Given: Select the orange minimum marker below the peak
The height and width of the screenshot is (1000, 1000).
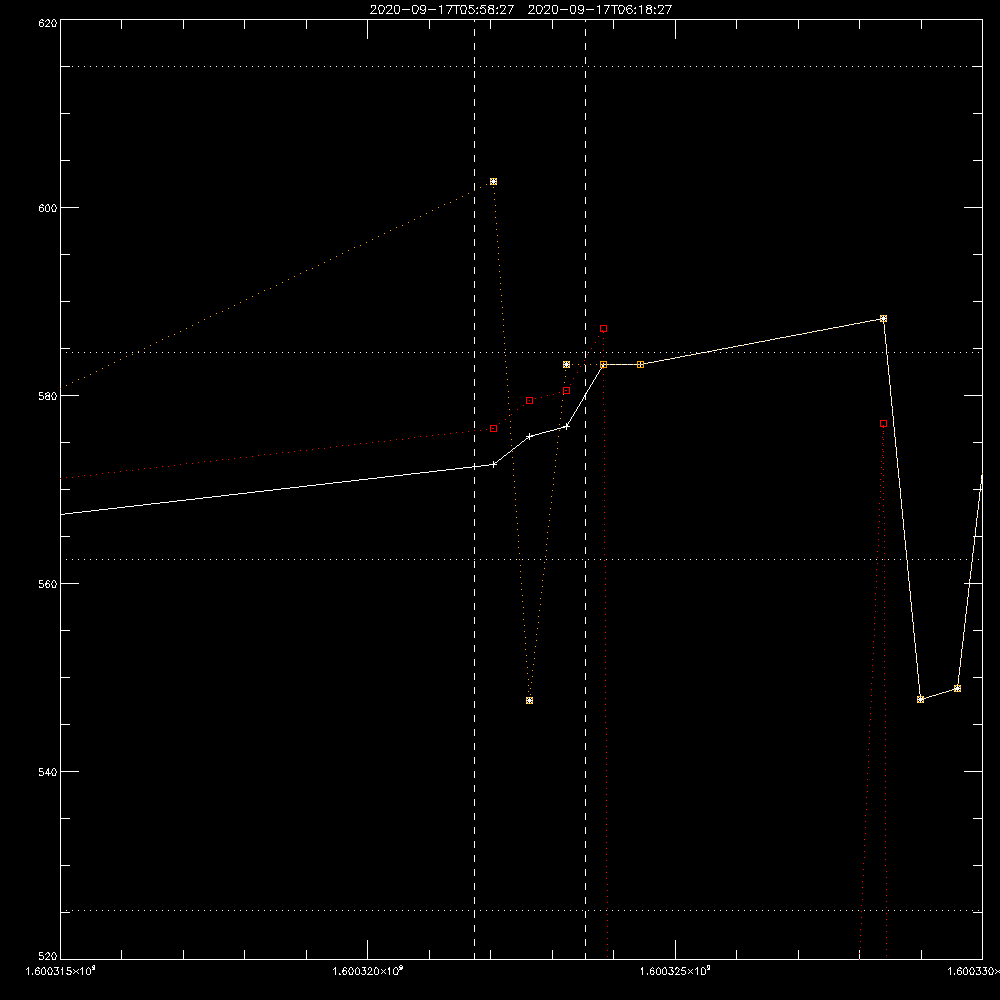Looking at the screenshot, I should click(x=529, y=700).
